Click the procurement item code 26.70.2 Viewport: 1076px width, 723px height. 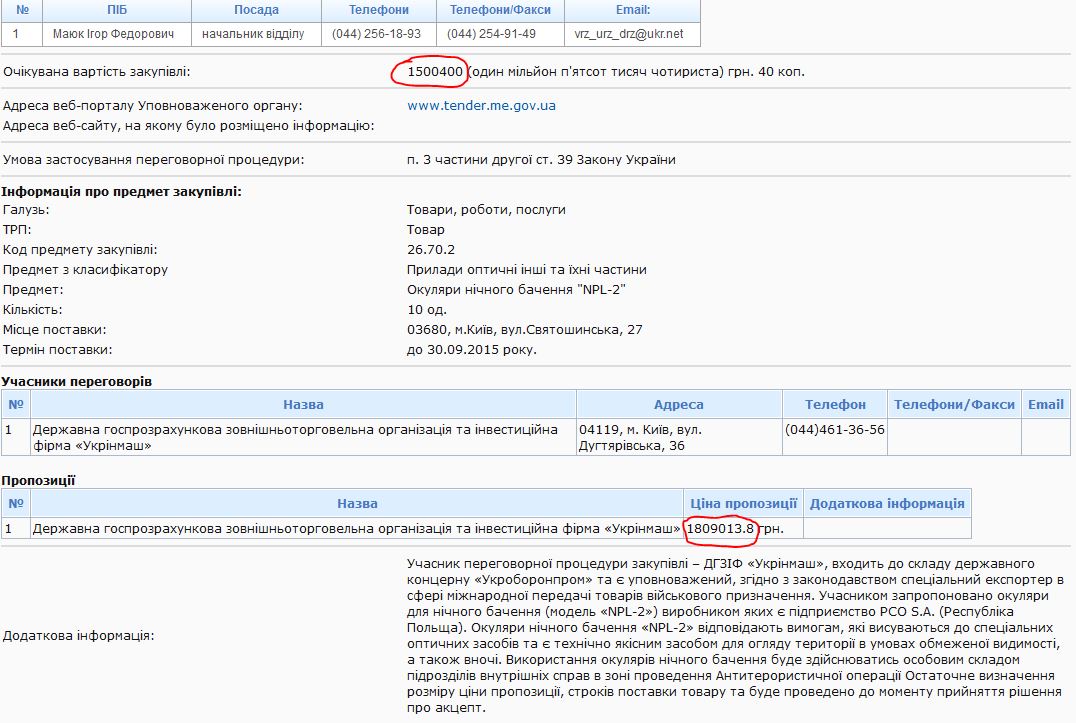click(431, 250)
